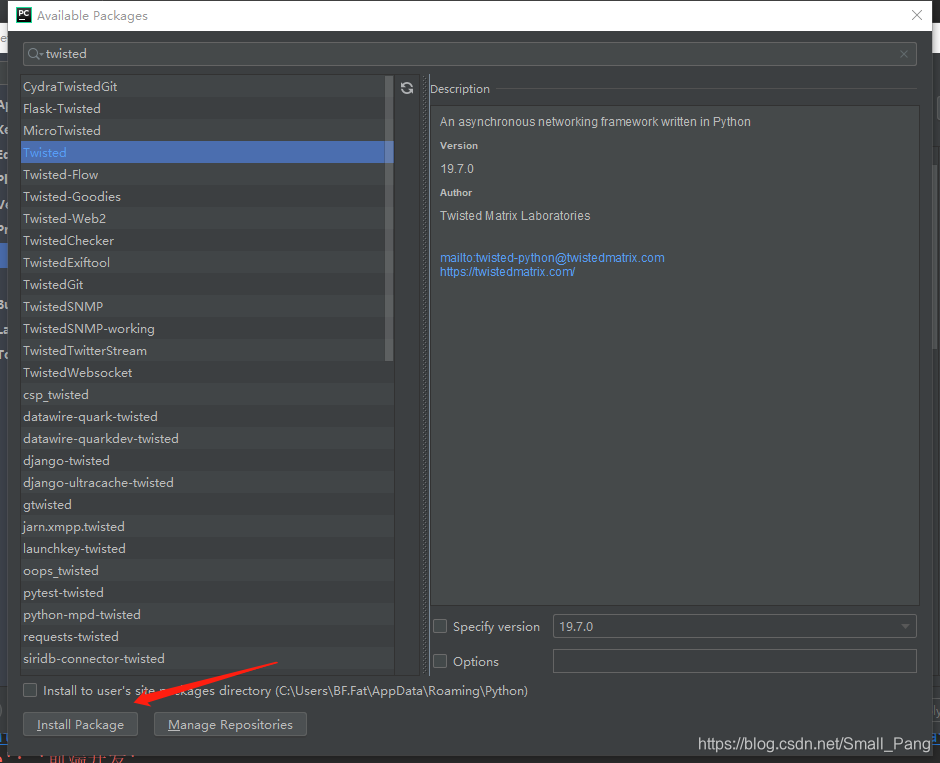940x763 pixels.
Task: Select Twisted-Flow package
Action: [207, 174]
